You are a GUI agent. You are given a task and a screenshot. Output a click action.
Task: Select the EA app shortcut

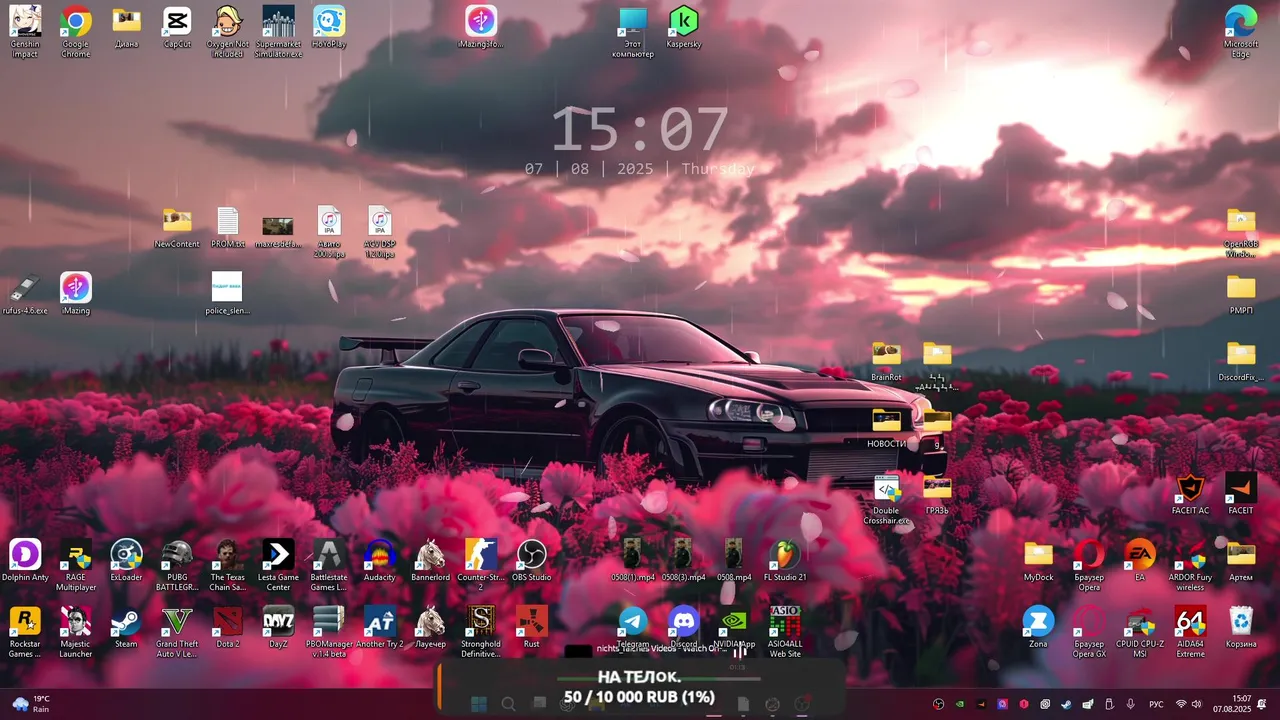[1140, 554]
